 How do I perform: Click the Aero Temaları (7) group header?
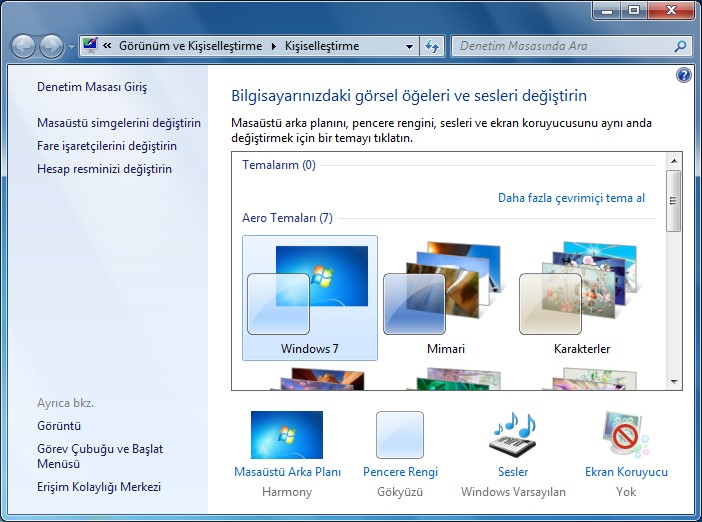tap(287, 218)
